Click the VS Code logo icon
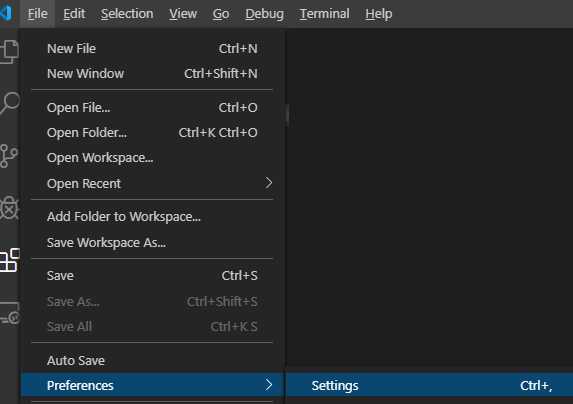Viewport: 573px width, 404px height. pyautogui.click(x=7, y=13)
